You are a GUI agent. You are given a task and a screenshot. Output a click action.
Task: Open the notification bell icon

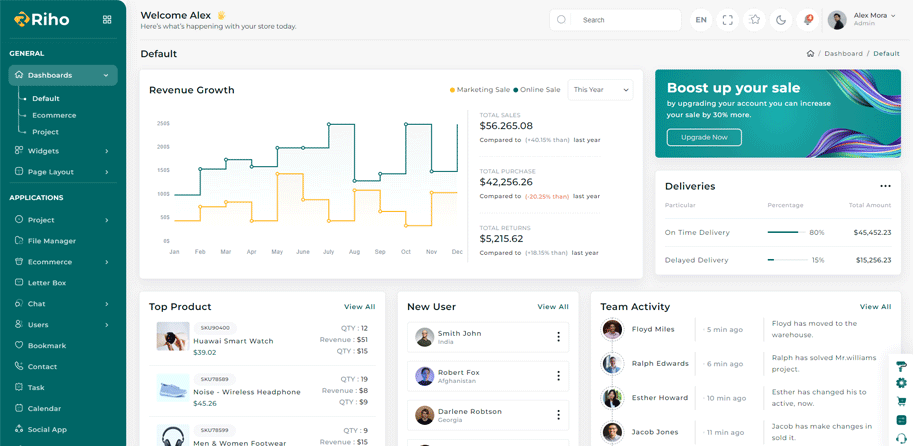(x=807, y=20)
